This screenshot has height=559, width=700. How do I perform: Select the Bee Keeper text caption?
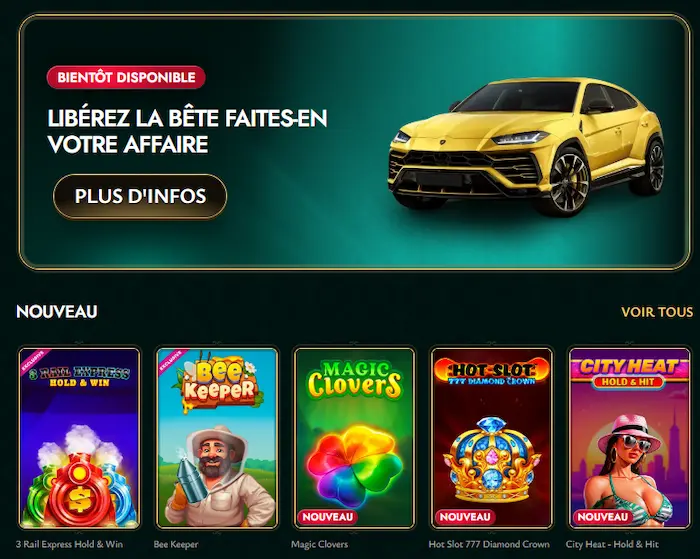click(176, 544)
